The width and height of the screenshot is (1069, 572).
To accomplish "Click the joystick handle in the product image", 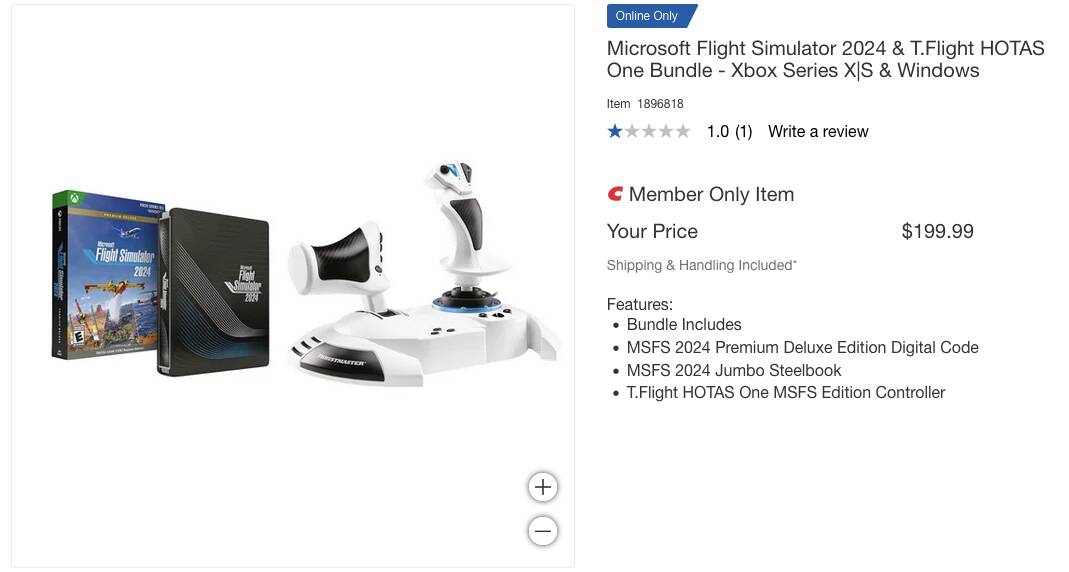I will pyautogui.click(x=465, y=215).
